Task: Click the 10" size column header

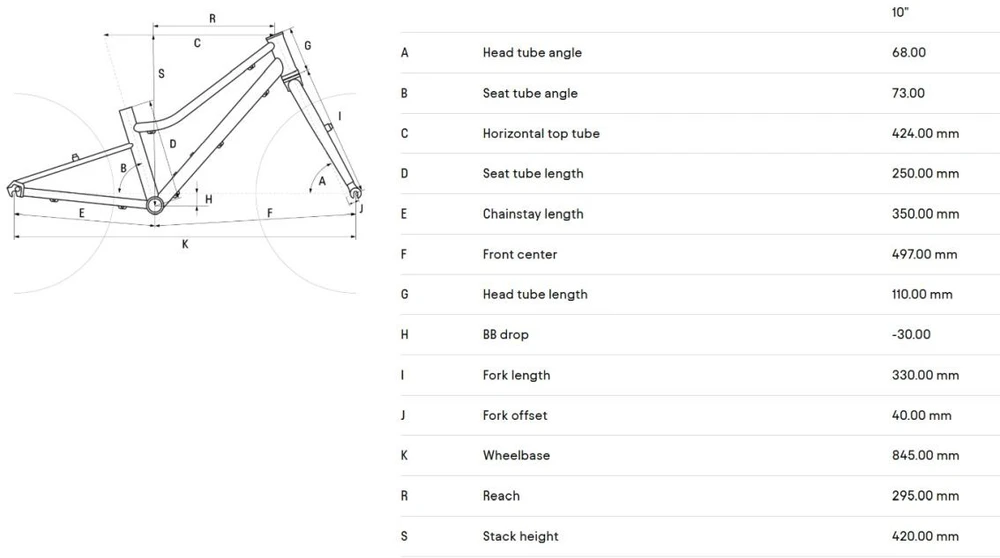Action: point(900,13)
